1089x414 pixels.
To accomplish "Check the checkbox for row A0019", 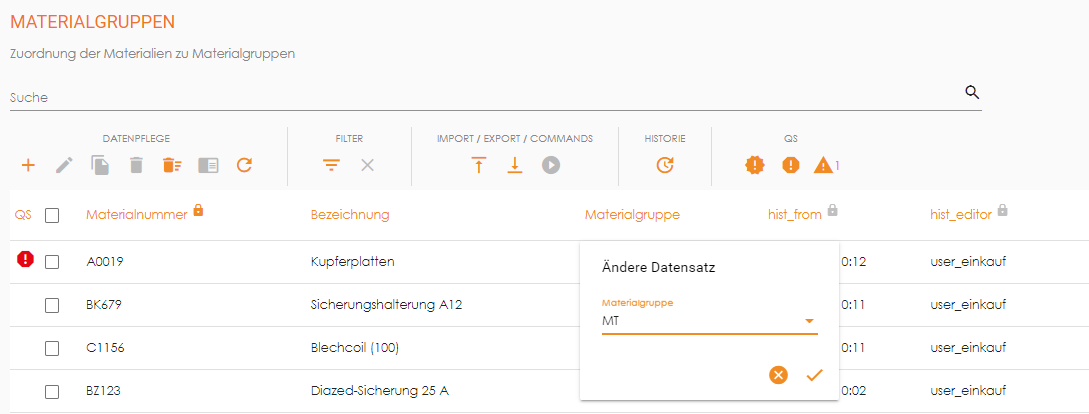I will click(52, 262).
